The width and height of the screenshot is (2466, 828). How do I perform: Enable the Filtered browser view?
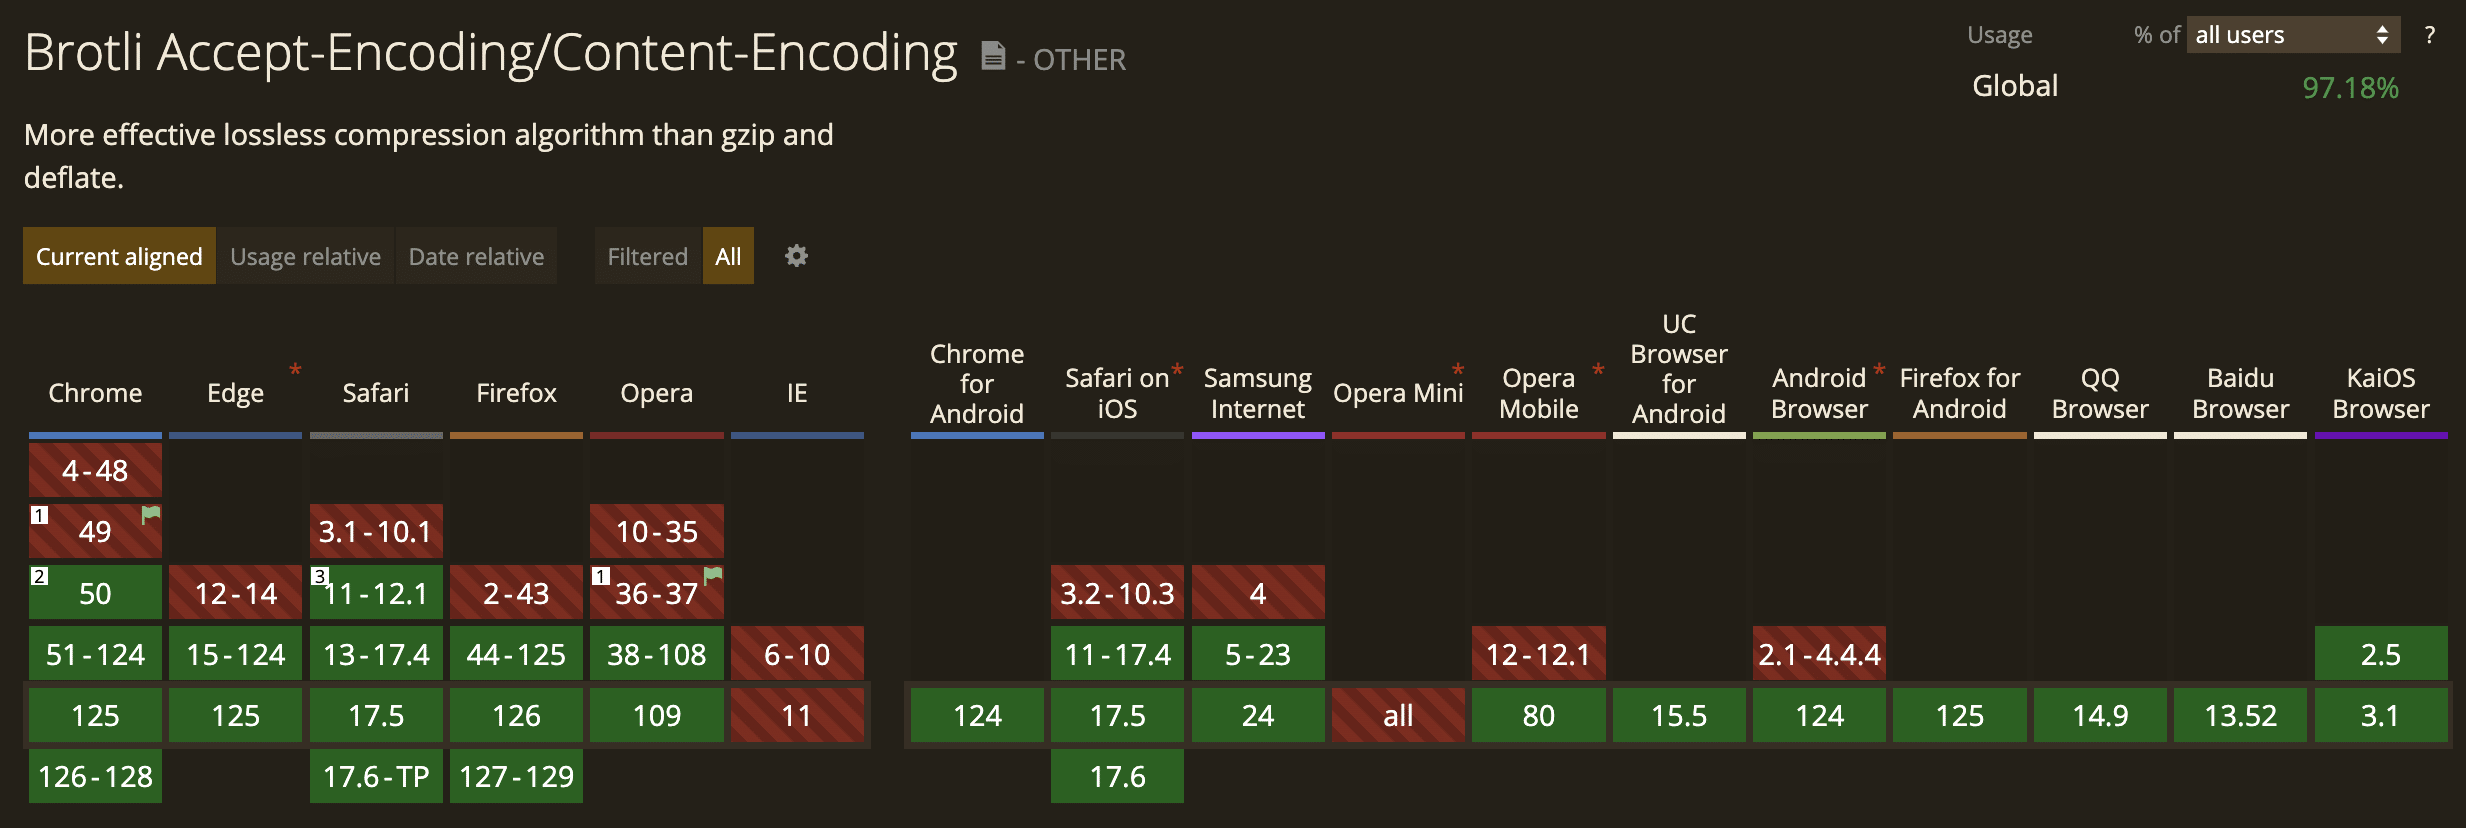point(647,256)
